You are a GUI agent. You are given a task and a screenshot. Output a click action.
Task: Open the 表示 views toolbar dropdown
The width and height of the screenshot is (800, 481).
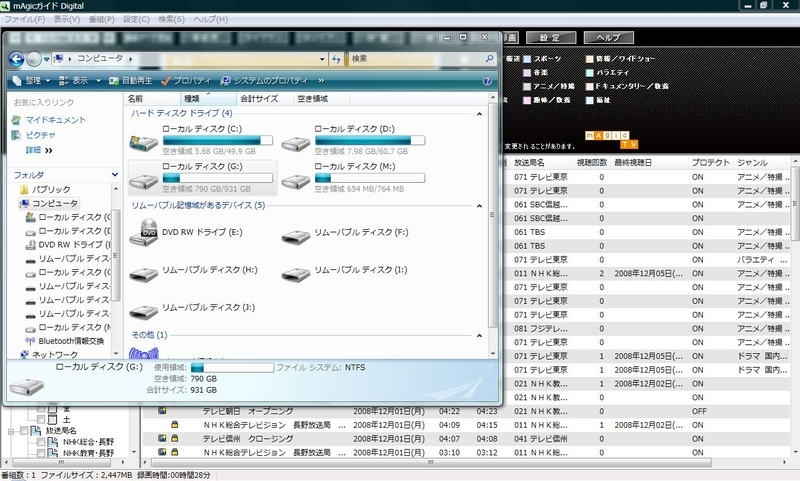tap(80, 81)
